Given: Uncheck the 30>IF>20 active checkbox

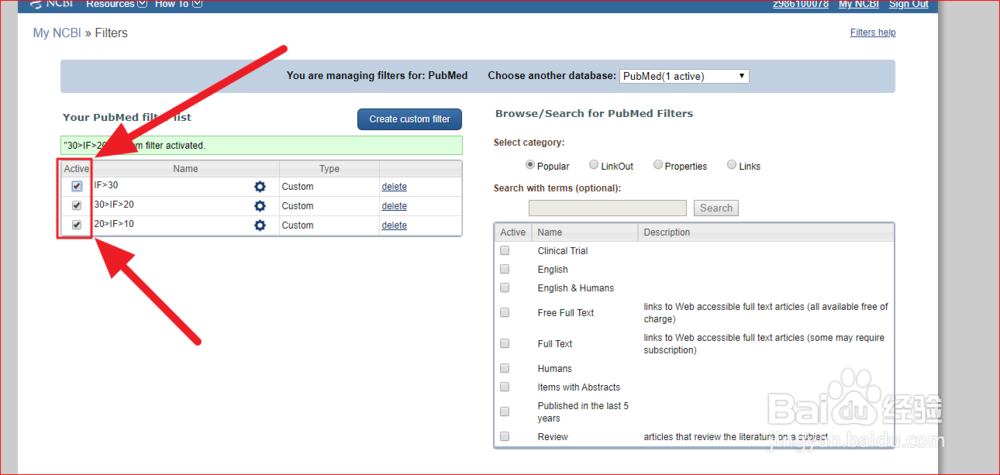Looking at the screenshot, I should (x=77, y=205).
